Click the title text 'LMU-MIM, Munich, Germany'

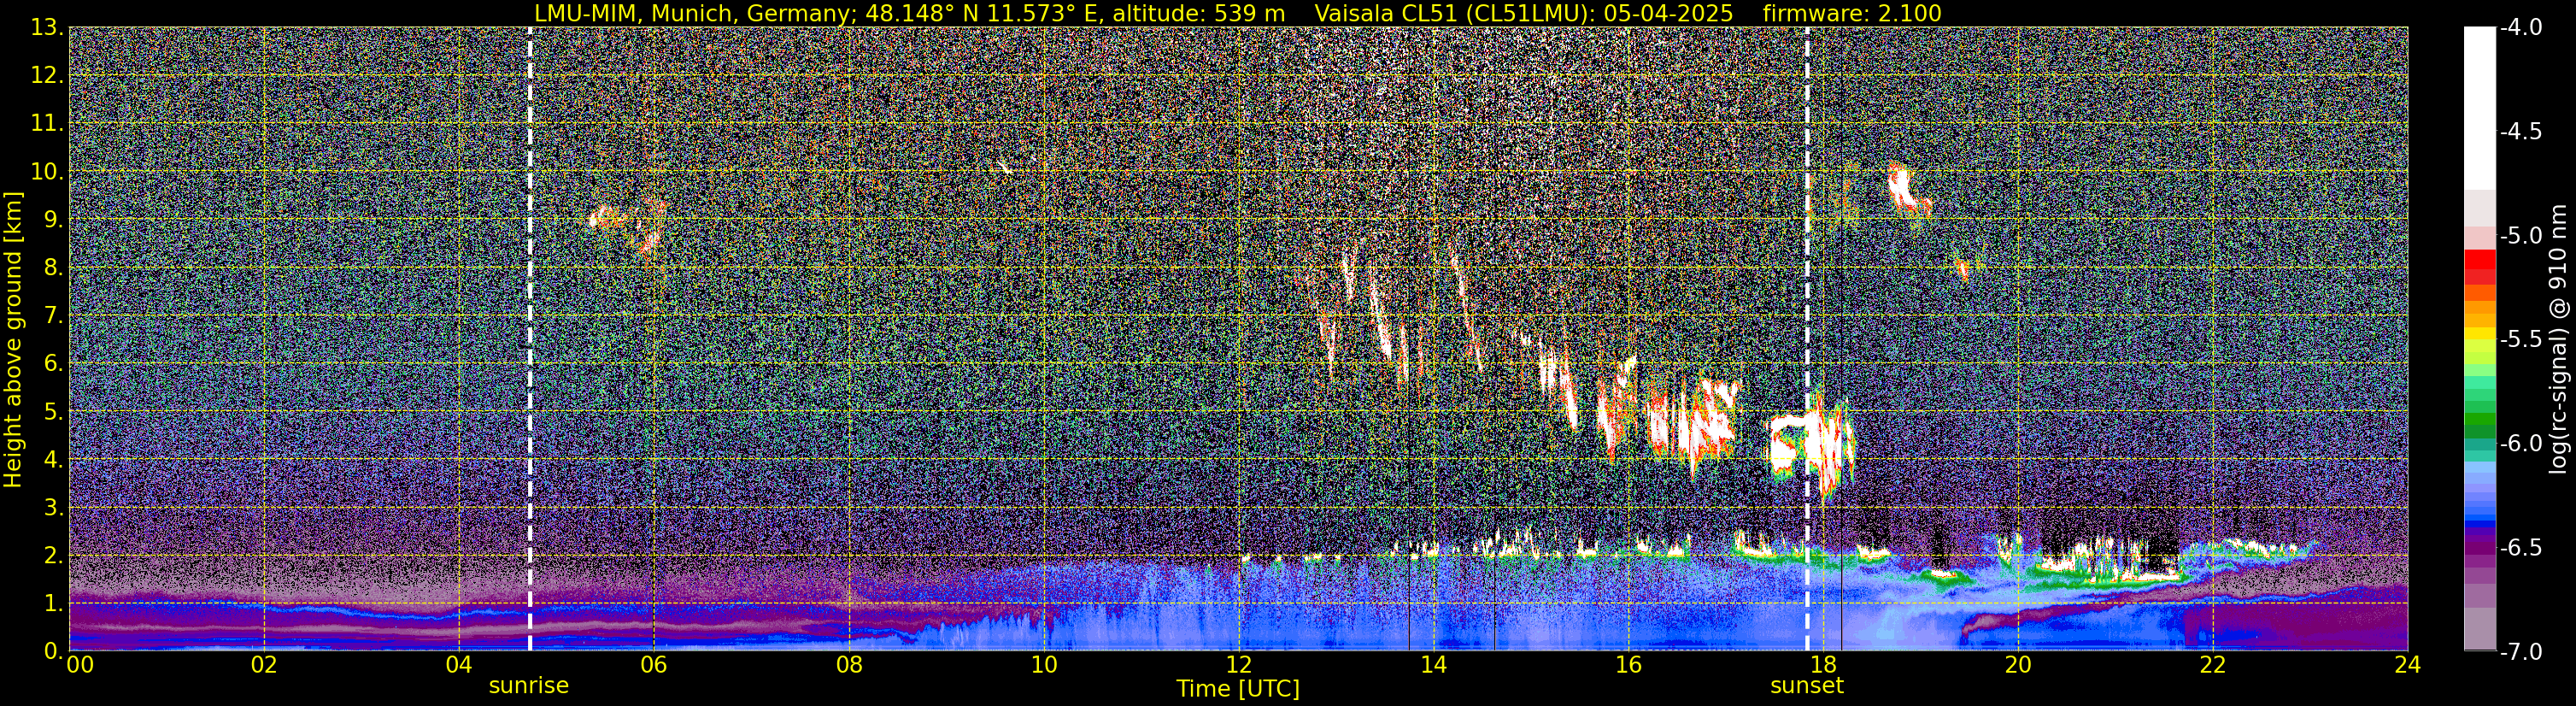coord(690,13)
